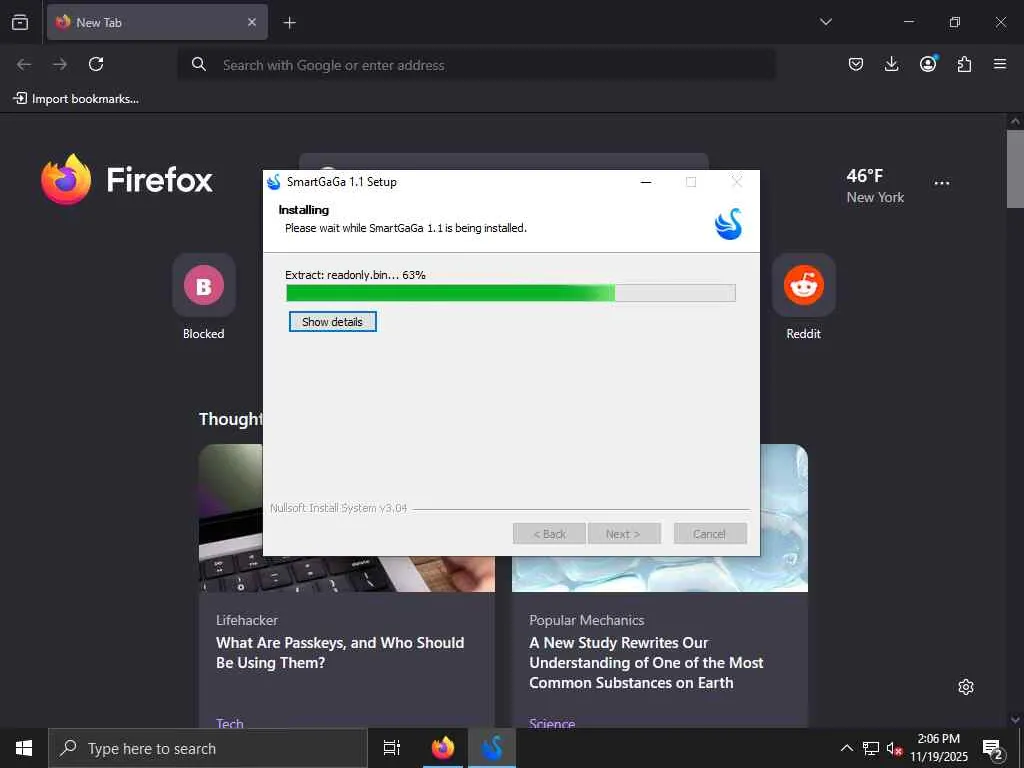The width and height of the screenshot is (1024, 768).
Task: Open a new tab with plus button
Action: click(289, 23)
